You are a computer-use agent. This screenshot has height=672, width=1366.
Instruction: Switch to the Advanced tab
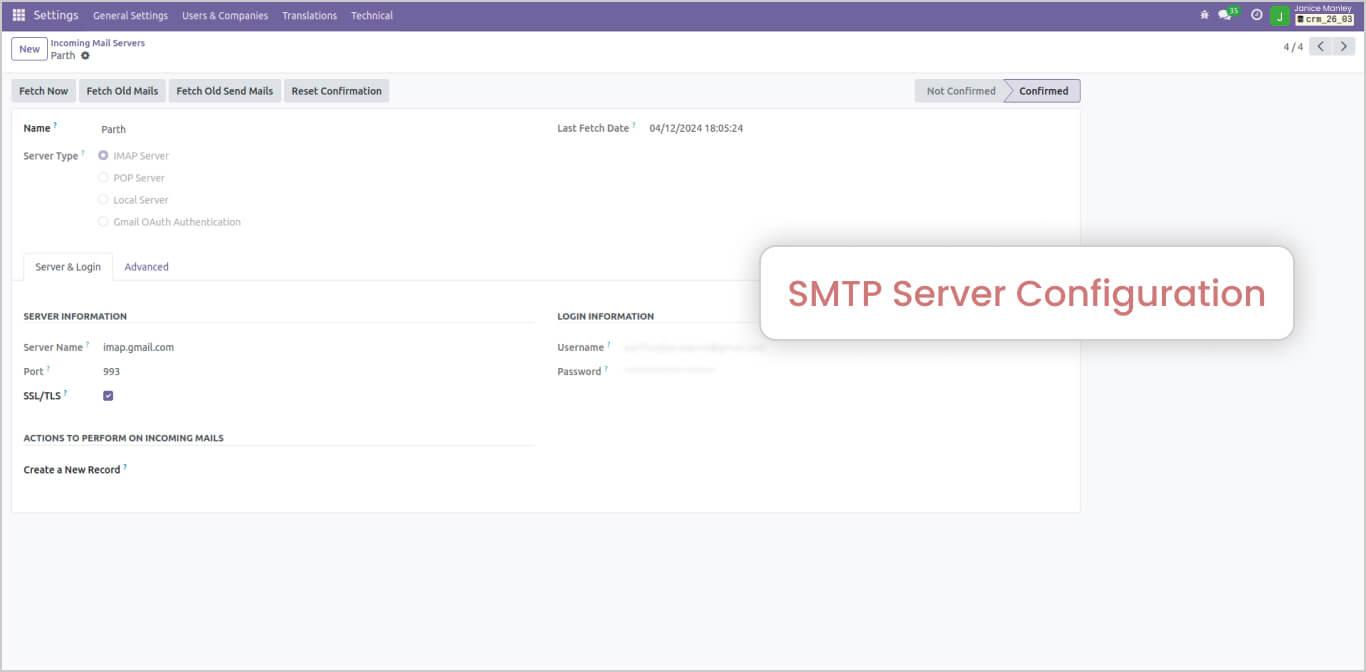[x=146, y=266]
